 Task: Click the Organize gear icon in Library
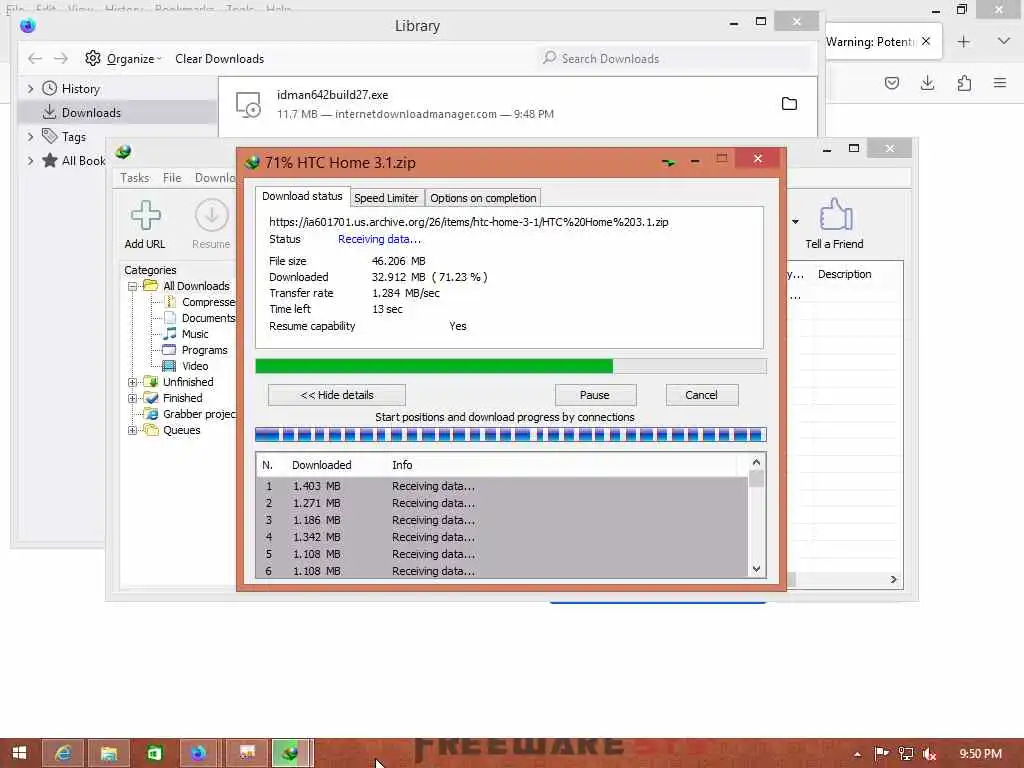click(x=93, y=58)
